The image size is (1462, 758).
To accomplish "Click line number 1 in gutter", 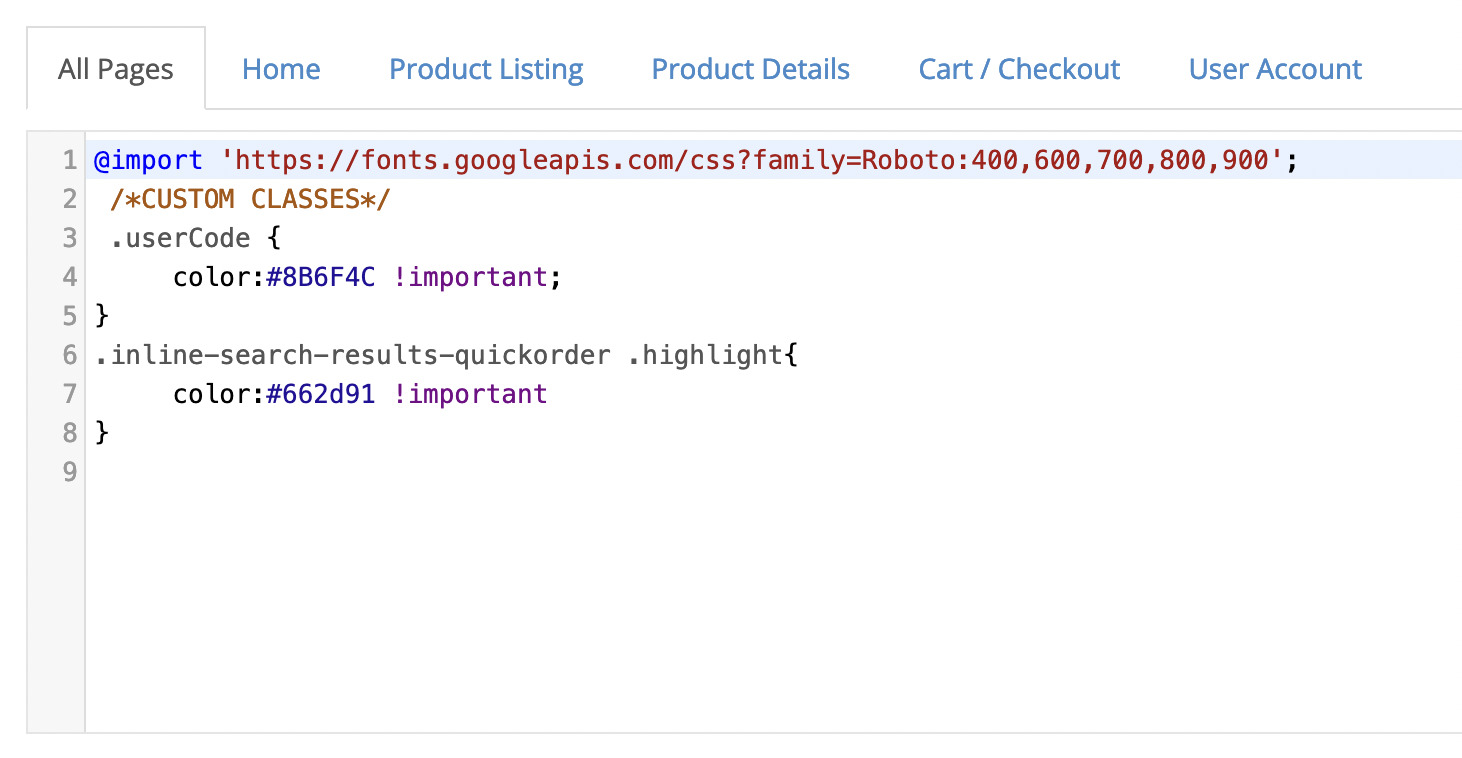I will click(x=69, y=160).
